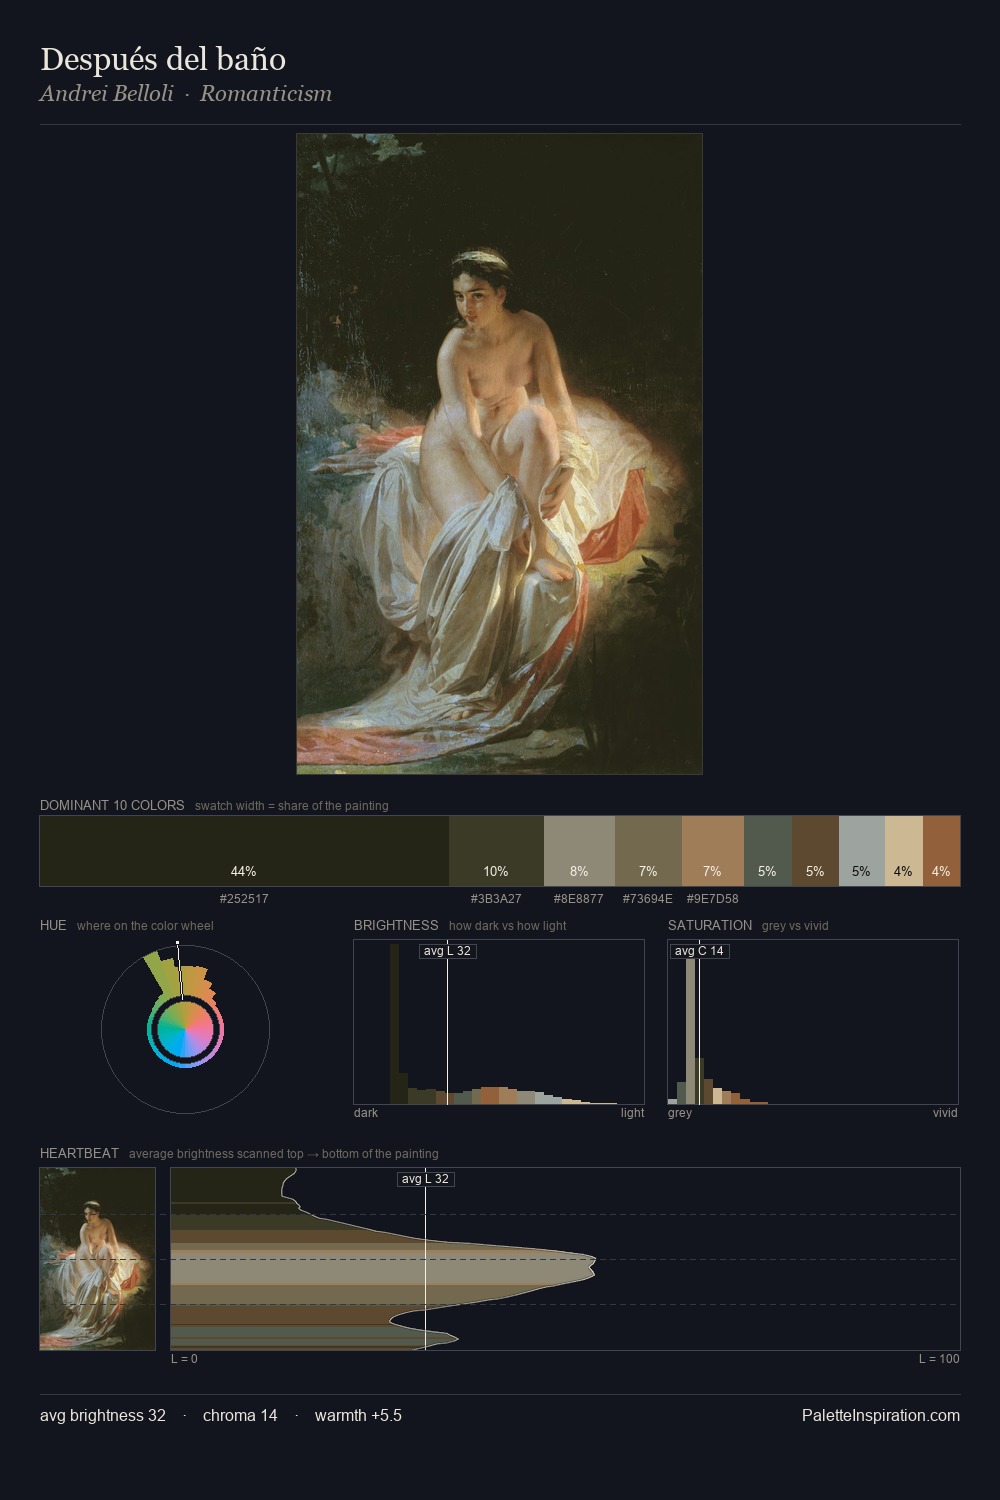Click the 'L = 100' axis label
This screenshot has height=1500, width=1000.
tap(939, 1359)
